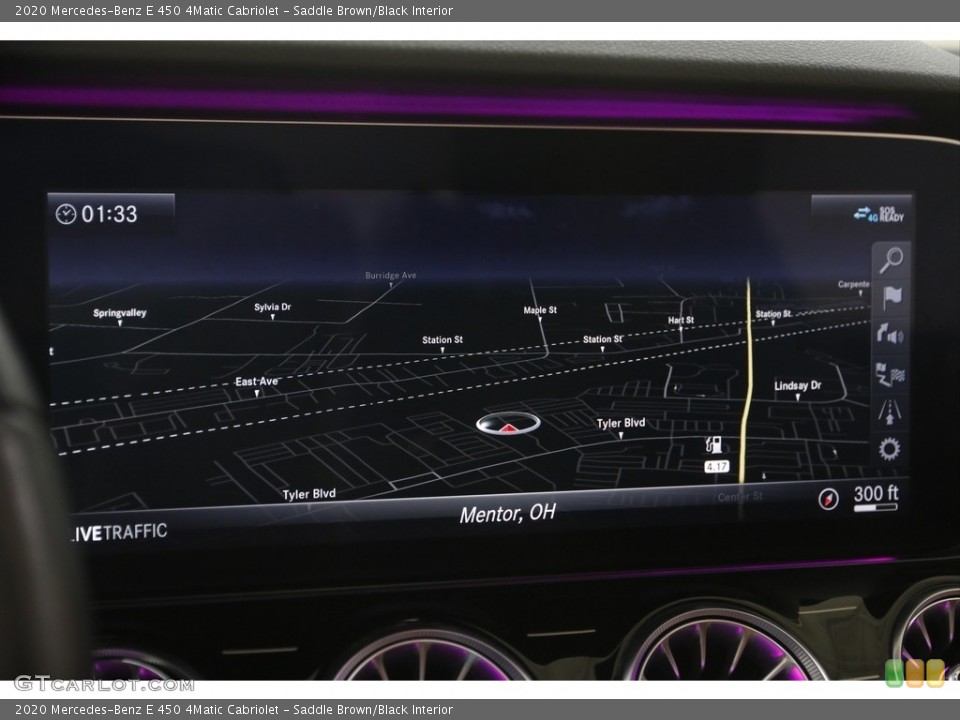Viewport: 960px width, 720px height.
Task: Select the Mentor, OH location label
Action: [x=508, y=514]
